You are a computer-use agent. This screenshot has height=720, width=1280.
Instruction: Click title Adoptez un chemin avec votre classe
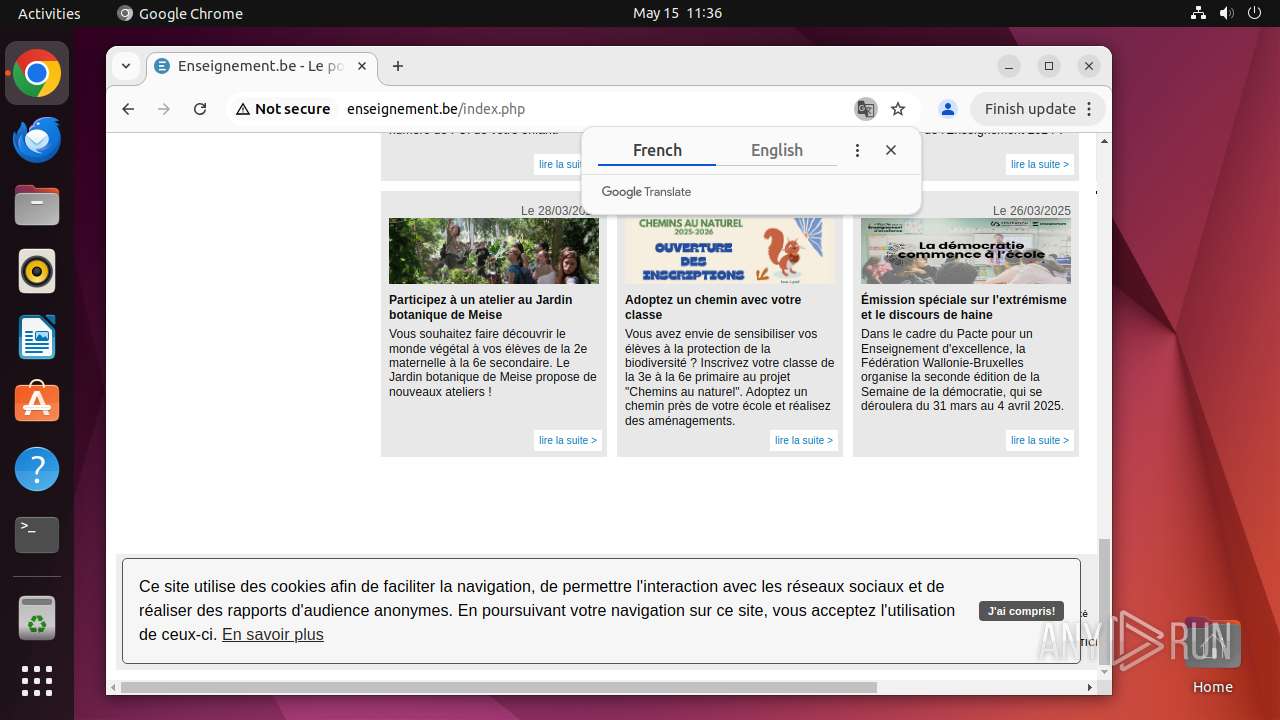(713, 307)
